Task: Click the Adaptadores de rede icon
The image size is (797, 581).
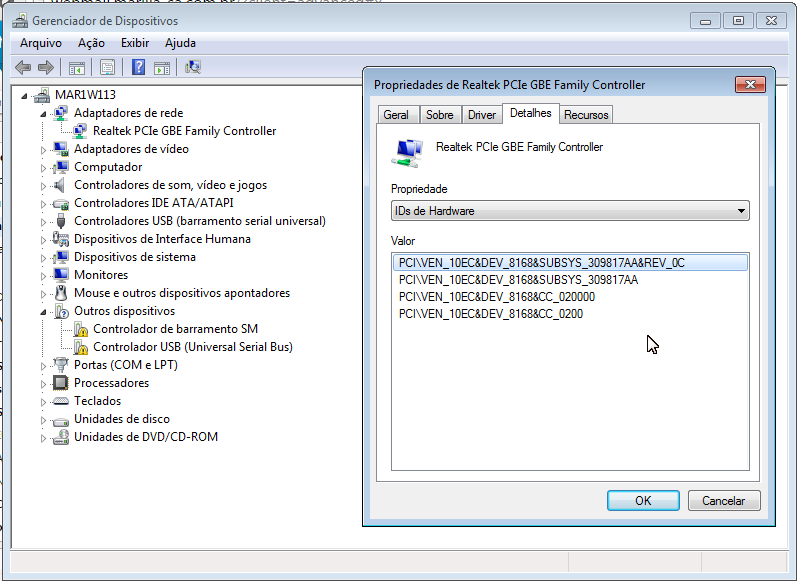Action: [x=61, y=113]
